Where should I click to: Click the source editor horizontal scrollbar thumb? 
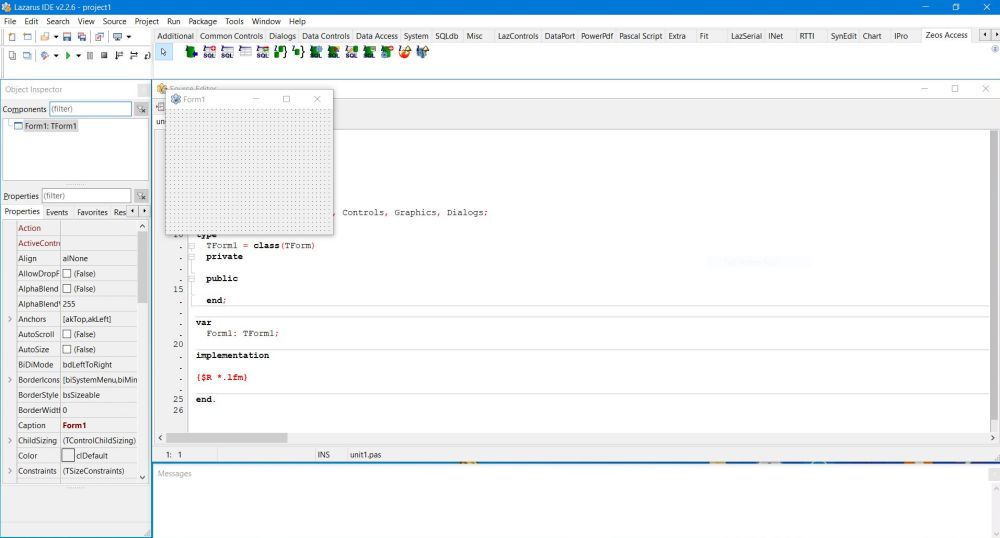click(227, 438)
